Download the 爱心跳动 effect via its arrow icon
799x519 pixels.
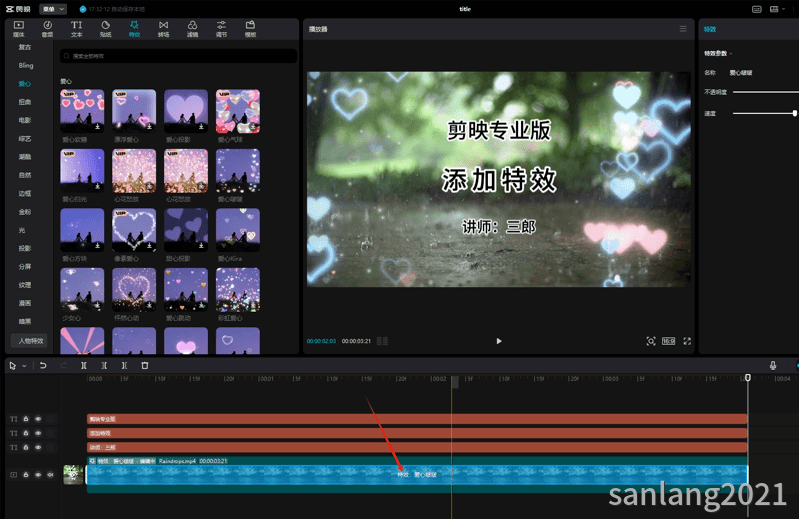pyautogui.click(x=201, y=305)
